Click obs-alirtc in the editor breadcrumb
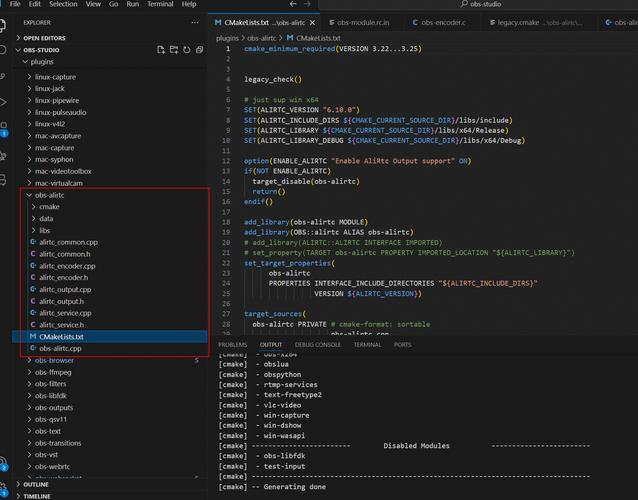This screenshot has height=500, width=638. tap(262, 38)
